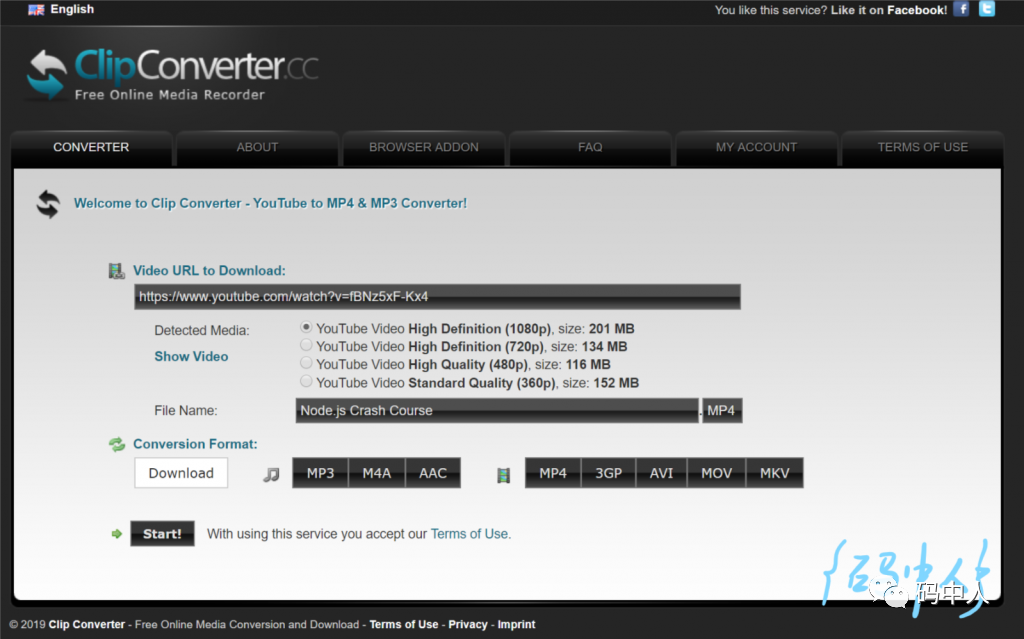Click the File Name input field
The width and height of the screenshot is (1024, 639).
[x=497, y=411]
